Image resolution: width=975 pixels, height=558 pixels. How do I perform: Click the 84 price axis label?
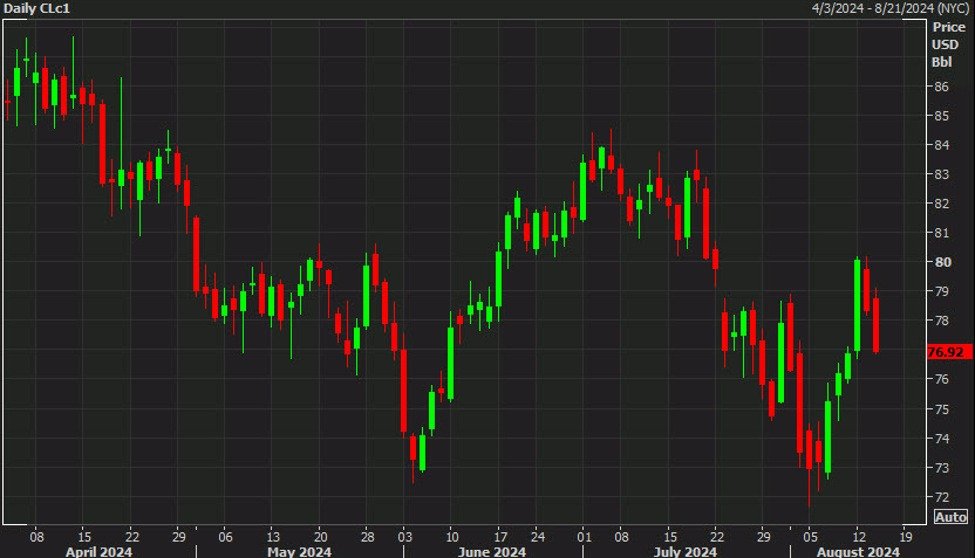tap(941, 145)
